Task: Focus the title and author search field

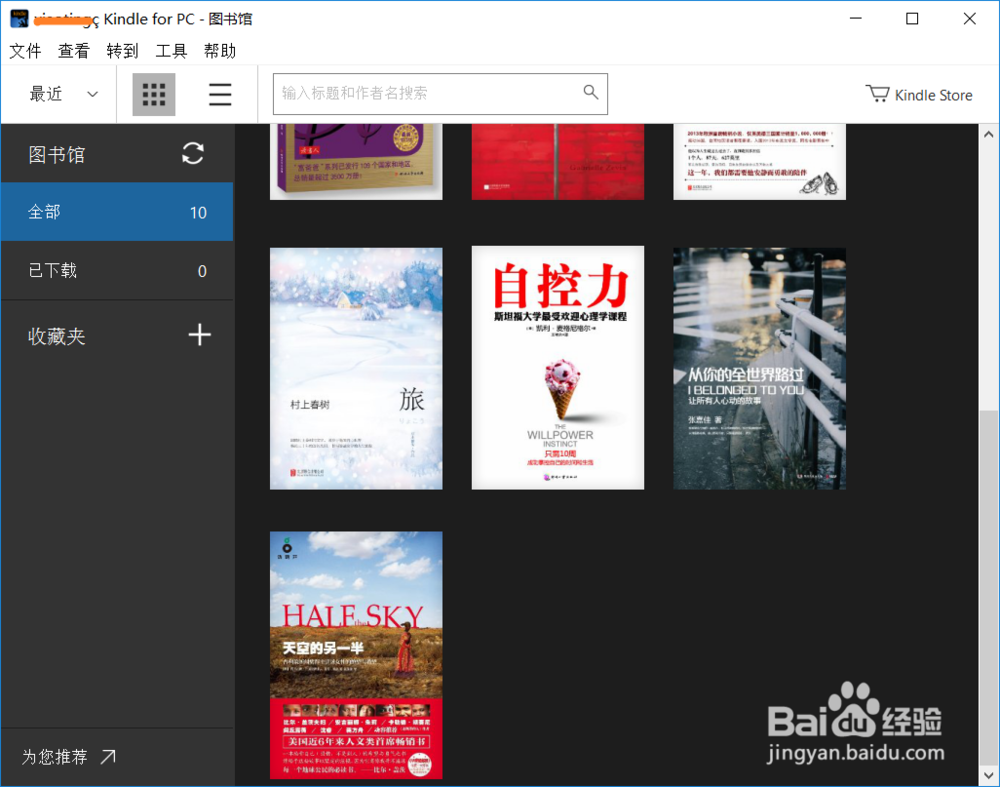Action: (440, 94)
